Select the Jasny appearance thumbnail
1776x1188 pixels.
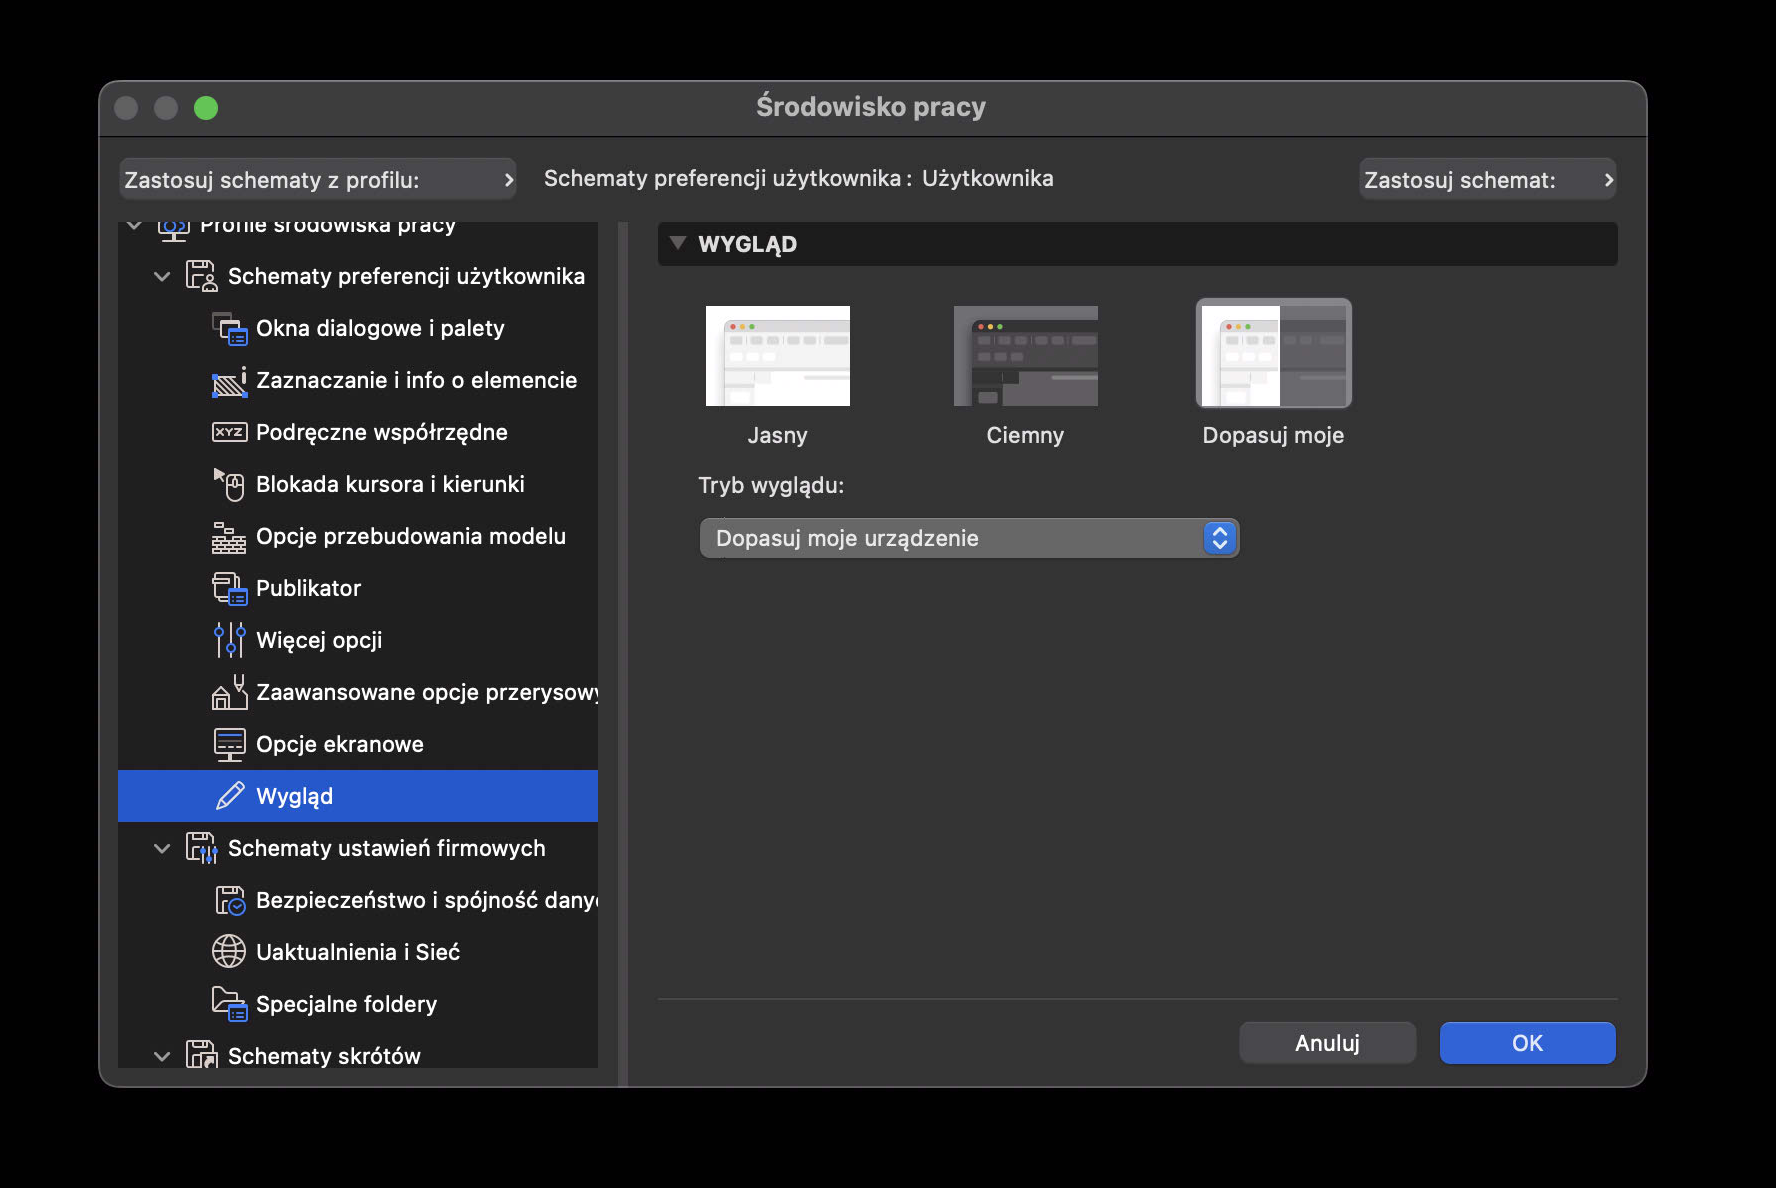point(778,356)
